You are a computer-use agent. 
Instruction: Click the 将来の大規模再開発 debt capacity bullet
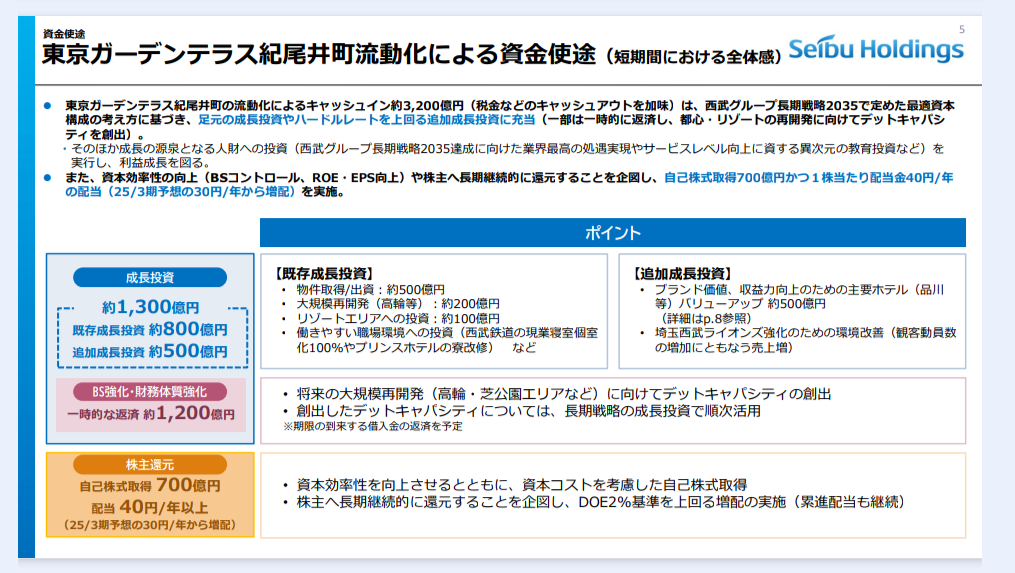[x=563, y=394]
